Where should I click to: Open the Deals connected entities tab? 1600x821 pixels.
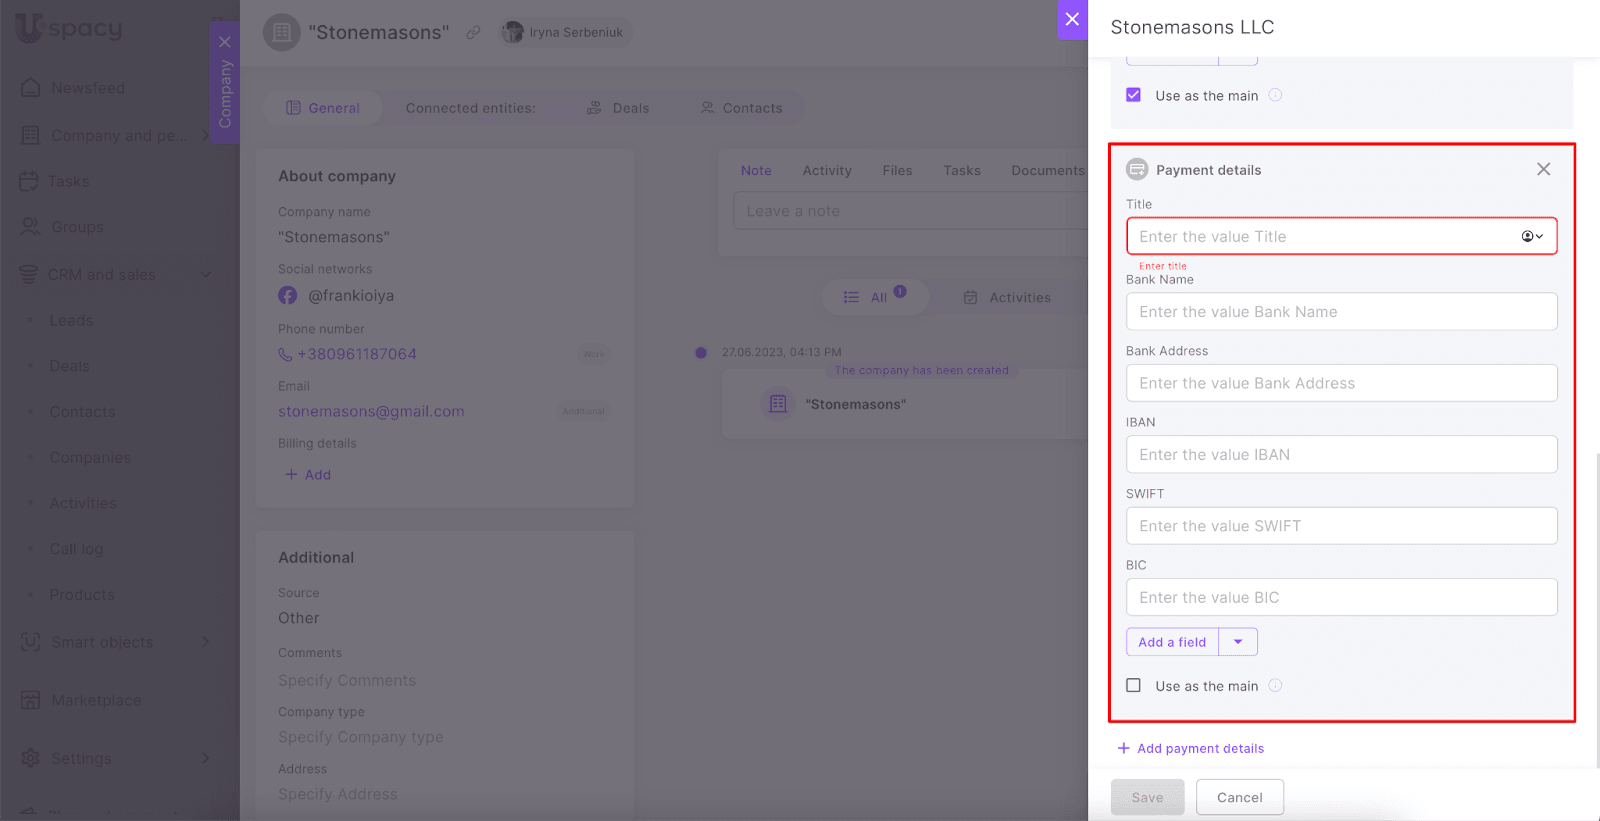tap(618, 108)
